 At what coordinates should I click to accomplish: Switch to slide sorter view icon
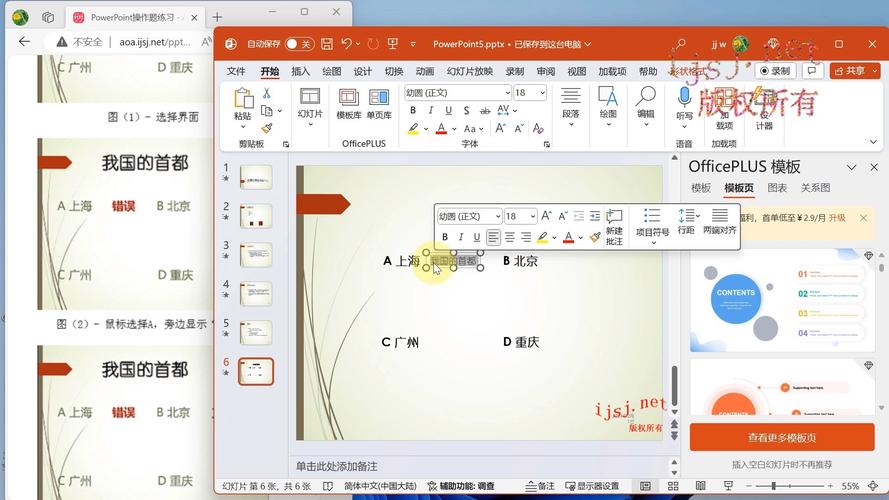673,486
